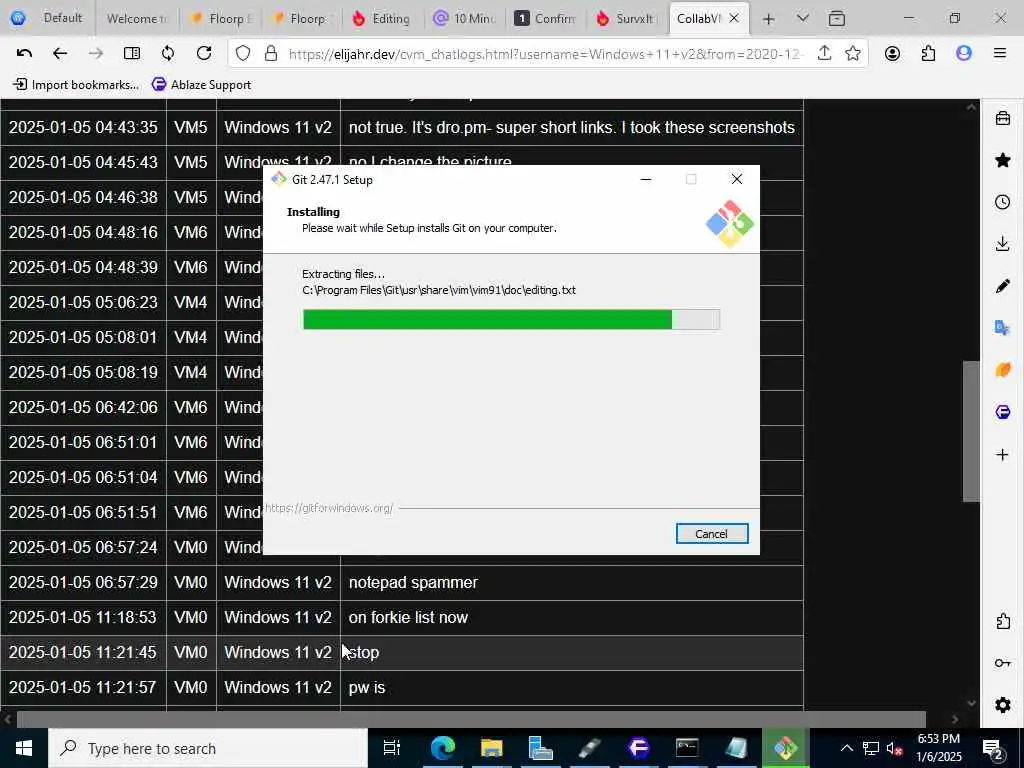Viewport: 1024px width, 768px height.
Task: Open the Ablaze purple sidebar panel
Action: click(x=1002, y=412)
